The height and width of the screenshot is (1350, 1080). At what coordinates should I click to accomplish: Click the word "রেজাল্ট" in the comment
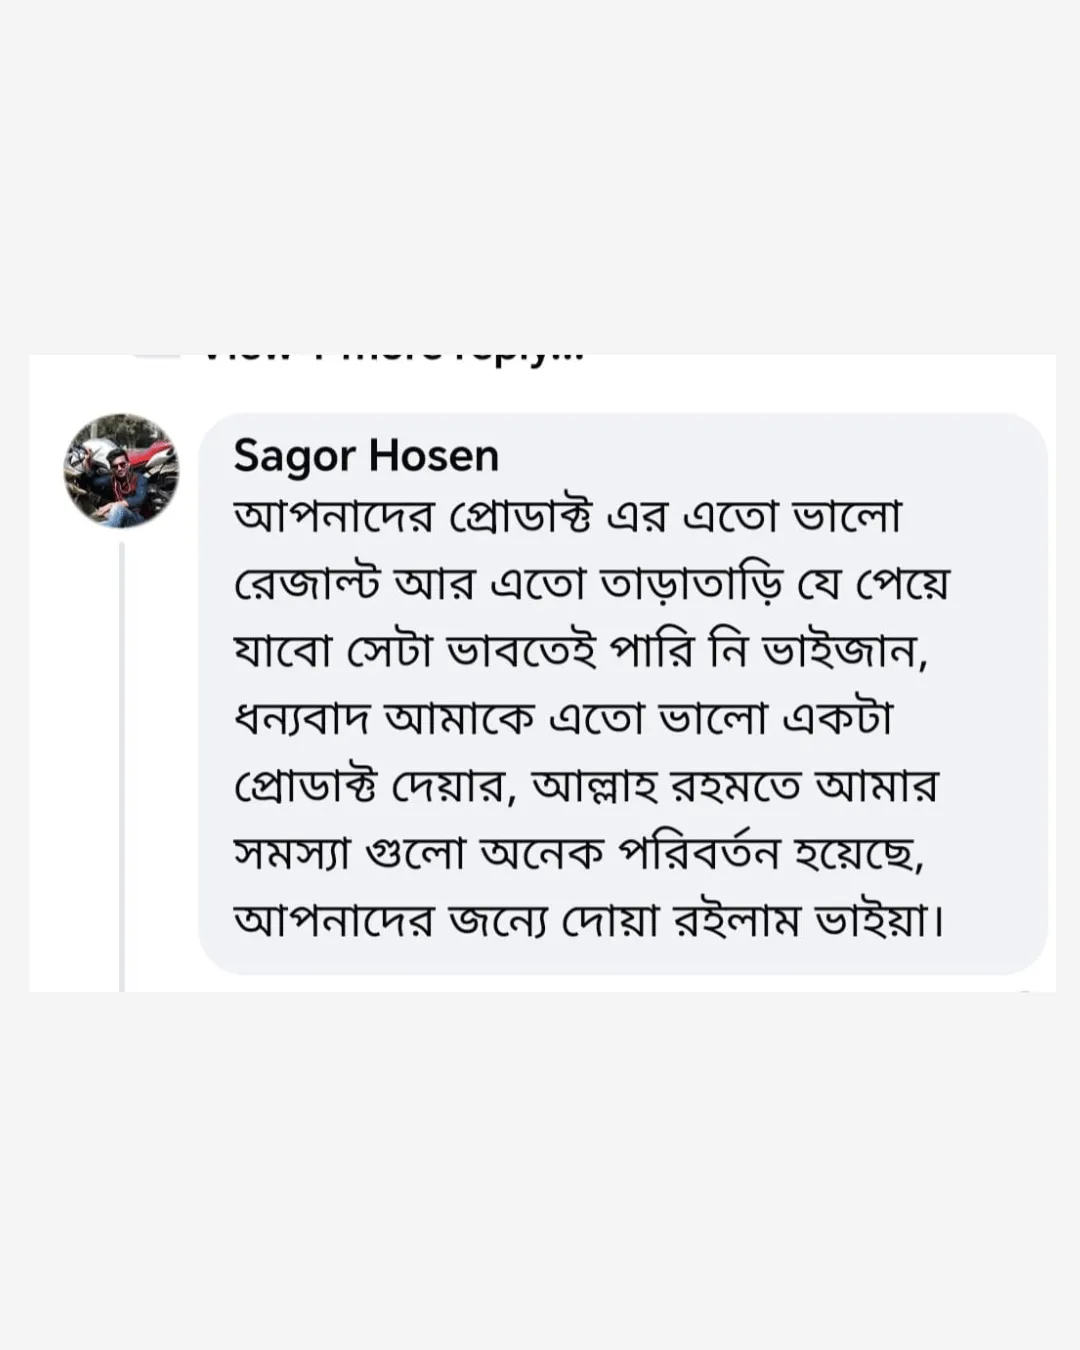[x=306, y=583]
